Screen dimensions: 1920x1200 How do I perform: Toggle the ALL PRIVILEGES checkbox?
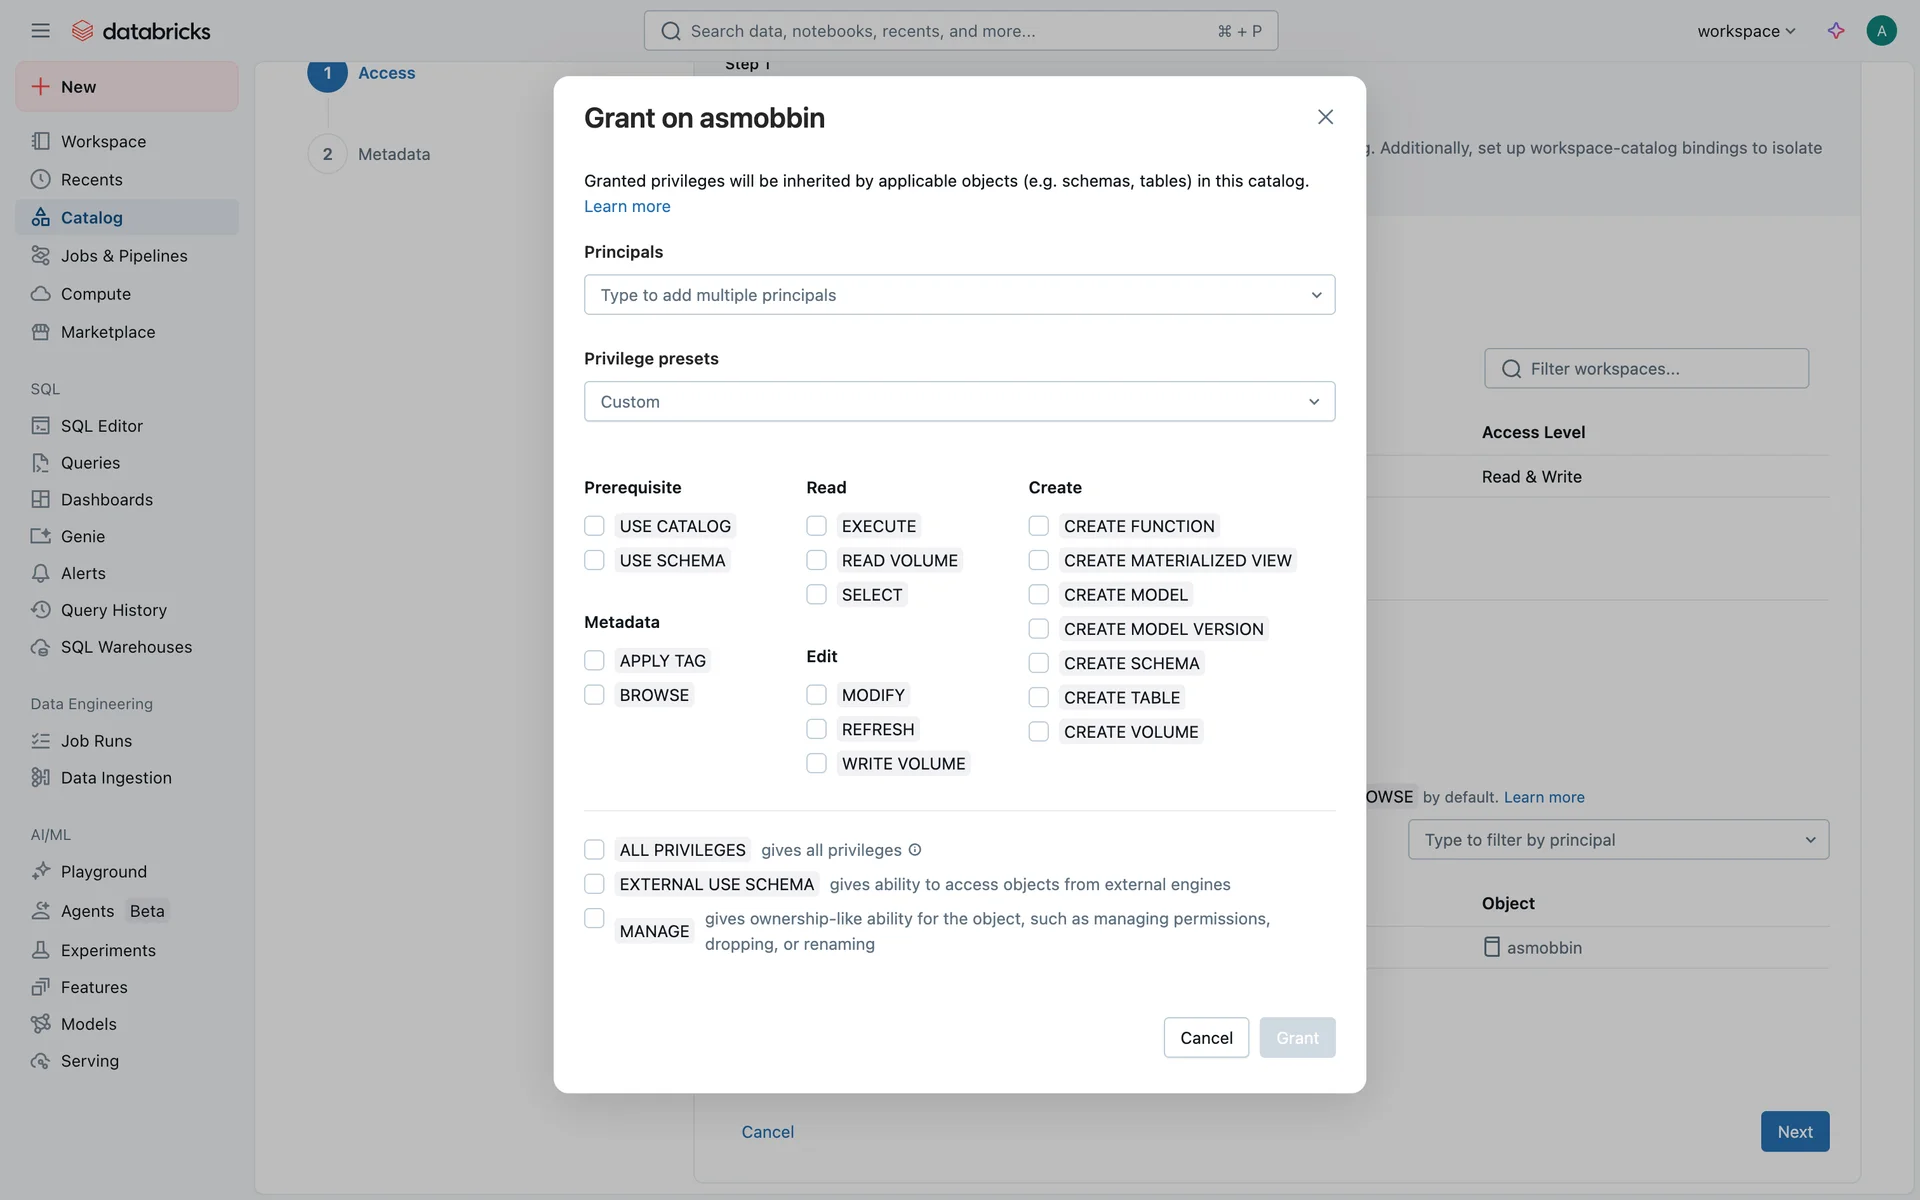[594, 850]
